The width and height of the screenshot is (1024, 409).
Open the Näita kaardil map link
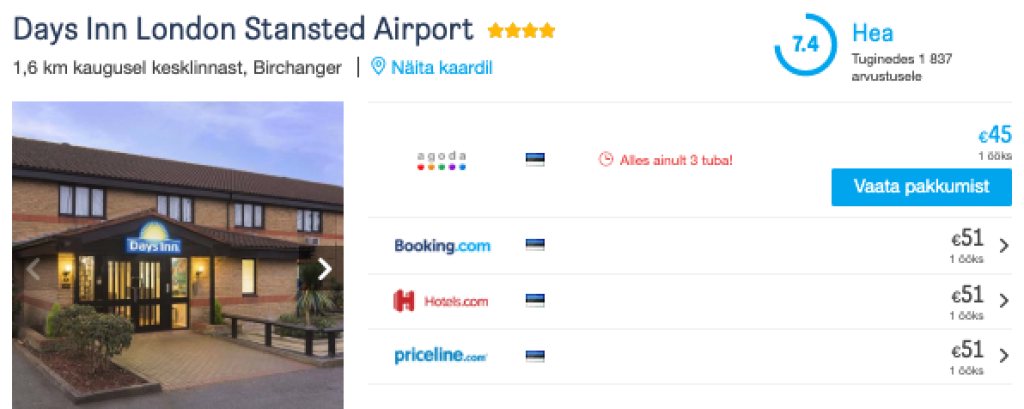pyautogui.click(x=441, y=67)
